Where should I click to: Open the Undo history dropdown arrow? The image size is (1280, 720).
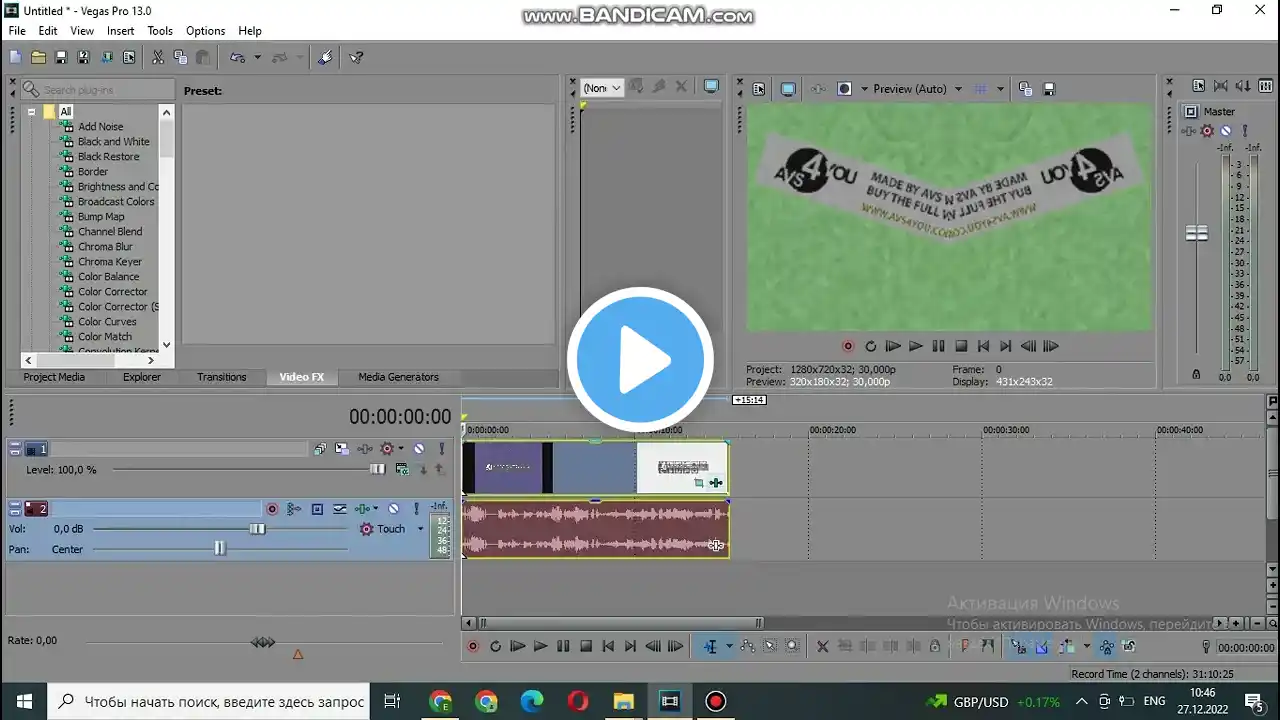pyautogui.click(x=257, y=58)
